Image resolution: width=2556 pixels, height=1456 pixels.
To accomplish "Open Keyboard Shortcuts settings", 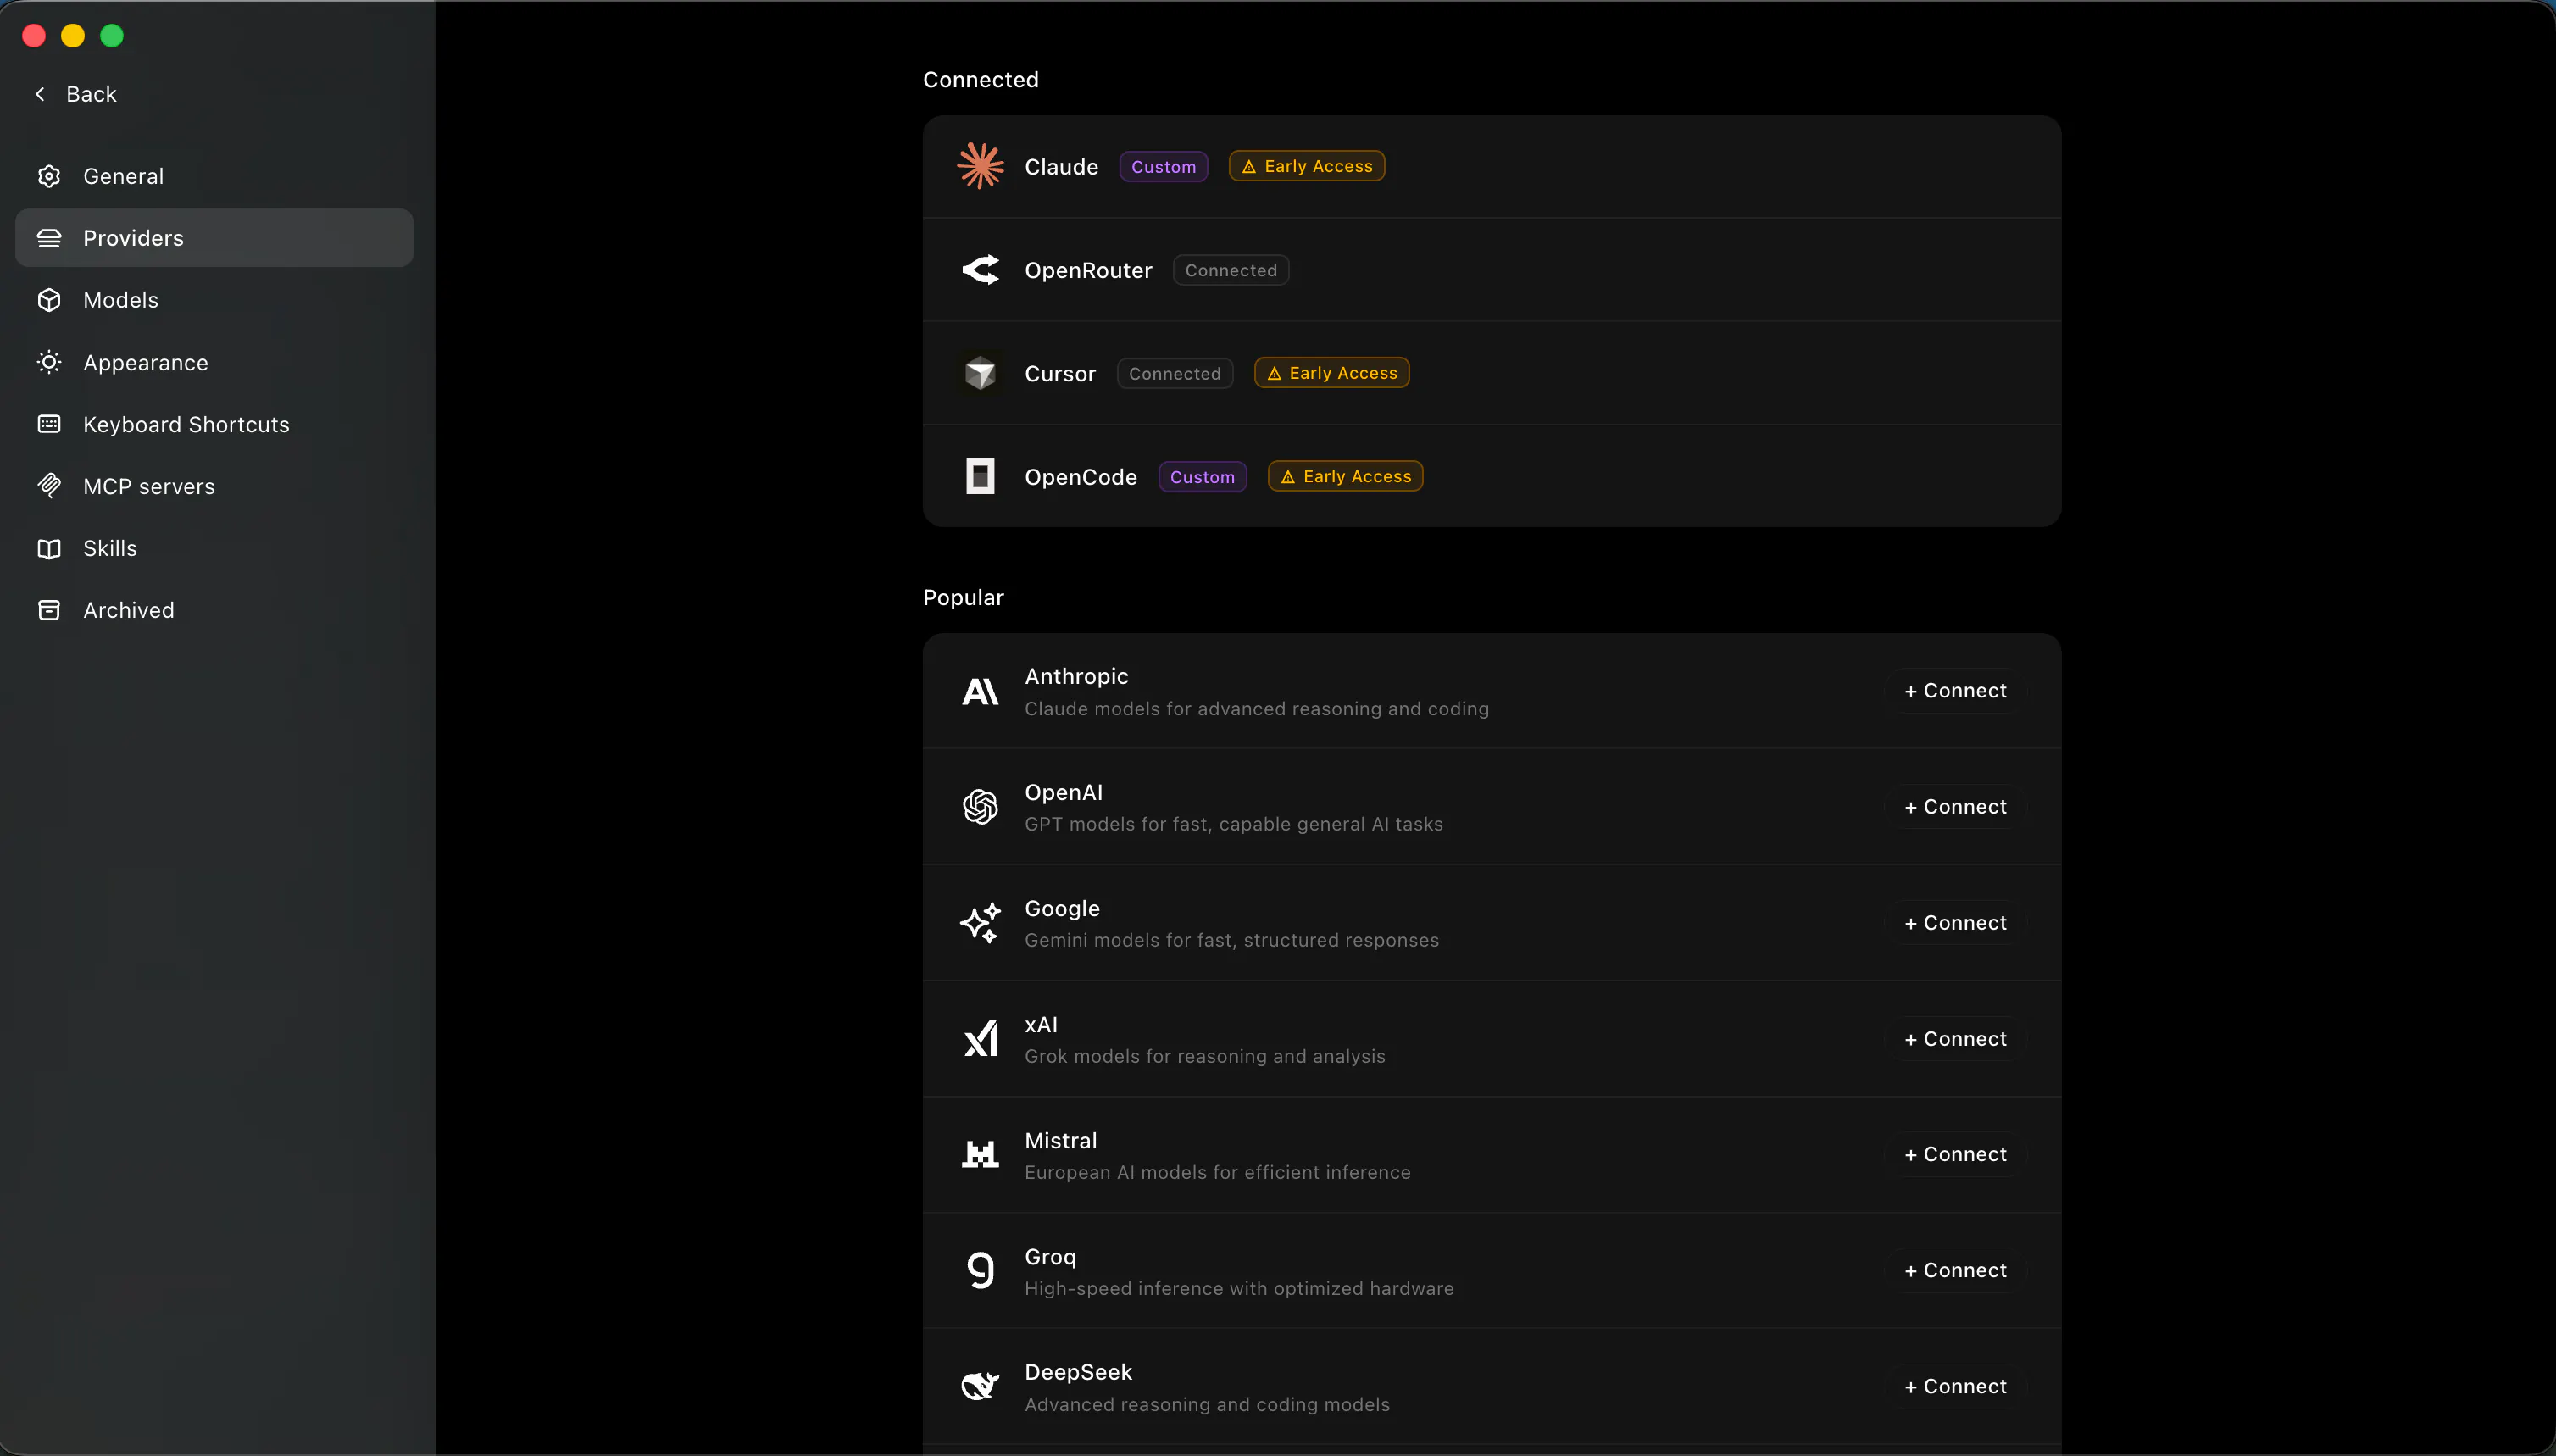I will coord(214,424).
